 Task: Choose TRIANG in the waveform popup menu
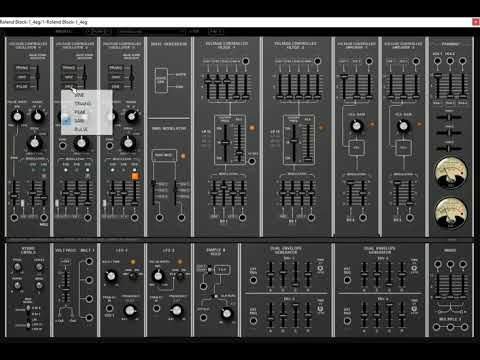tap(87, 104)
